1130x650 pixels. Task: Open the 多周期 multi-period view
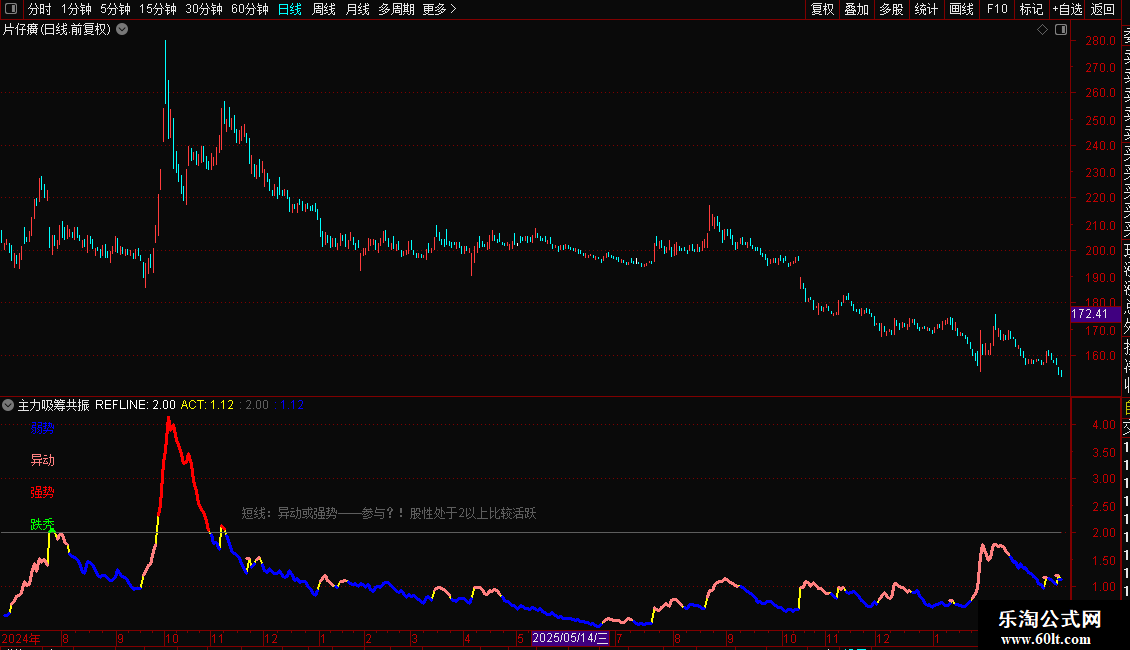pyautogui.click(x=396, y=9)
